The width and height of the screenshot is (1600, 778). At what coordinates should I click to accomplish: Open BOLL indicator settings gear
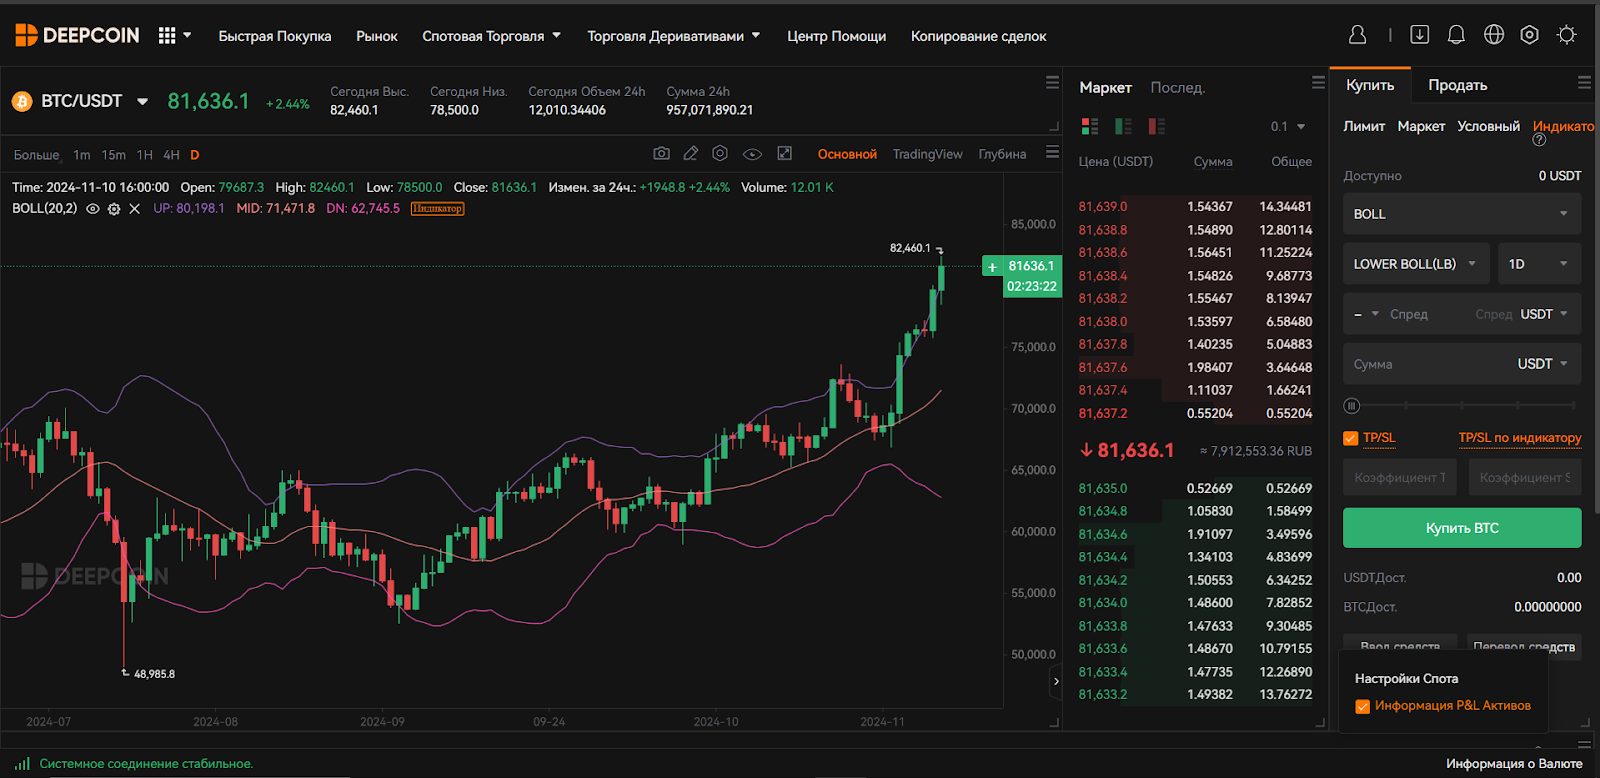(x=114, y=209)
